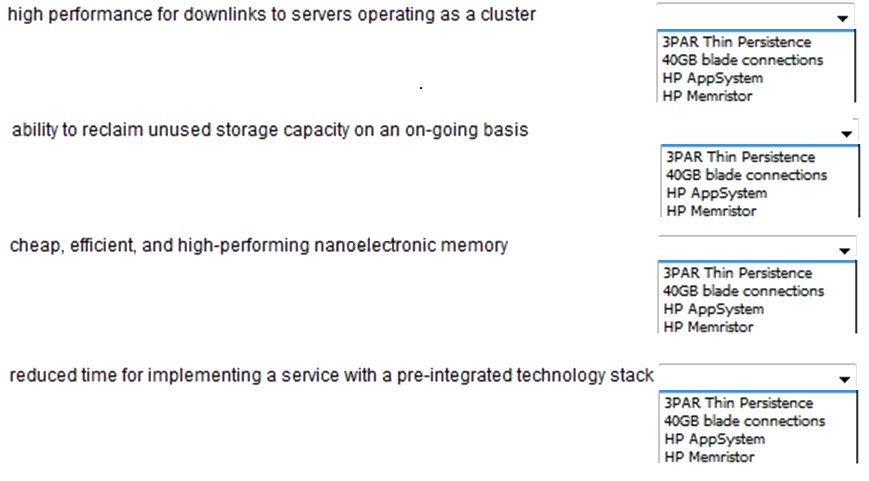Screen dimensions: 869x481
Task: Select HP Memristor in third list
Action: pyautogui.click(x=708, y=327)
